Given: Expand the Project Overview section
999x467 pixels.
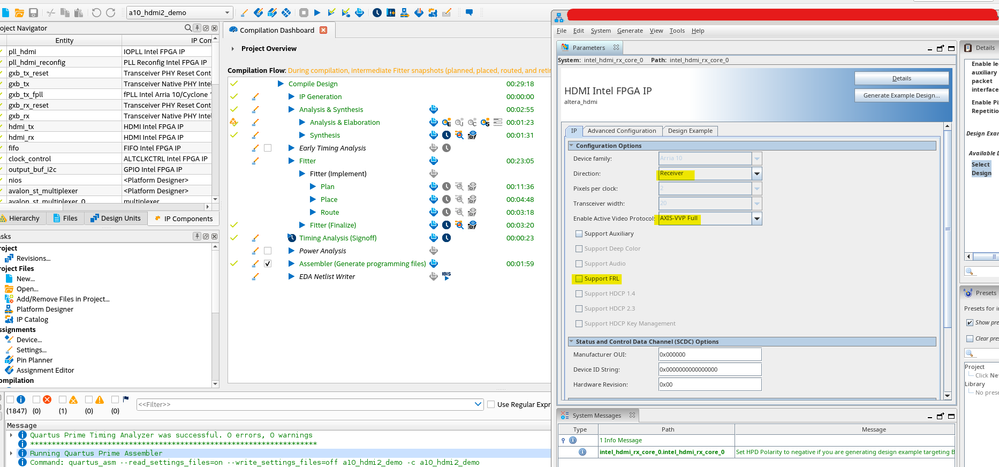Looking at the screenshot, I should (233, 49).
